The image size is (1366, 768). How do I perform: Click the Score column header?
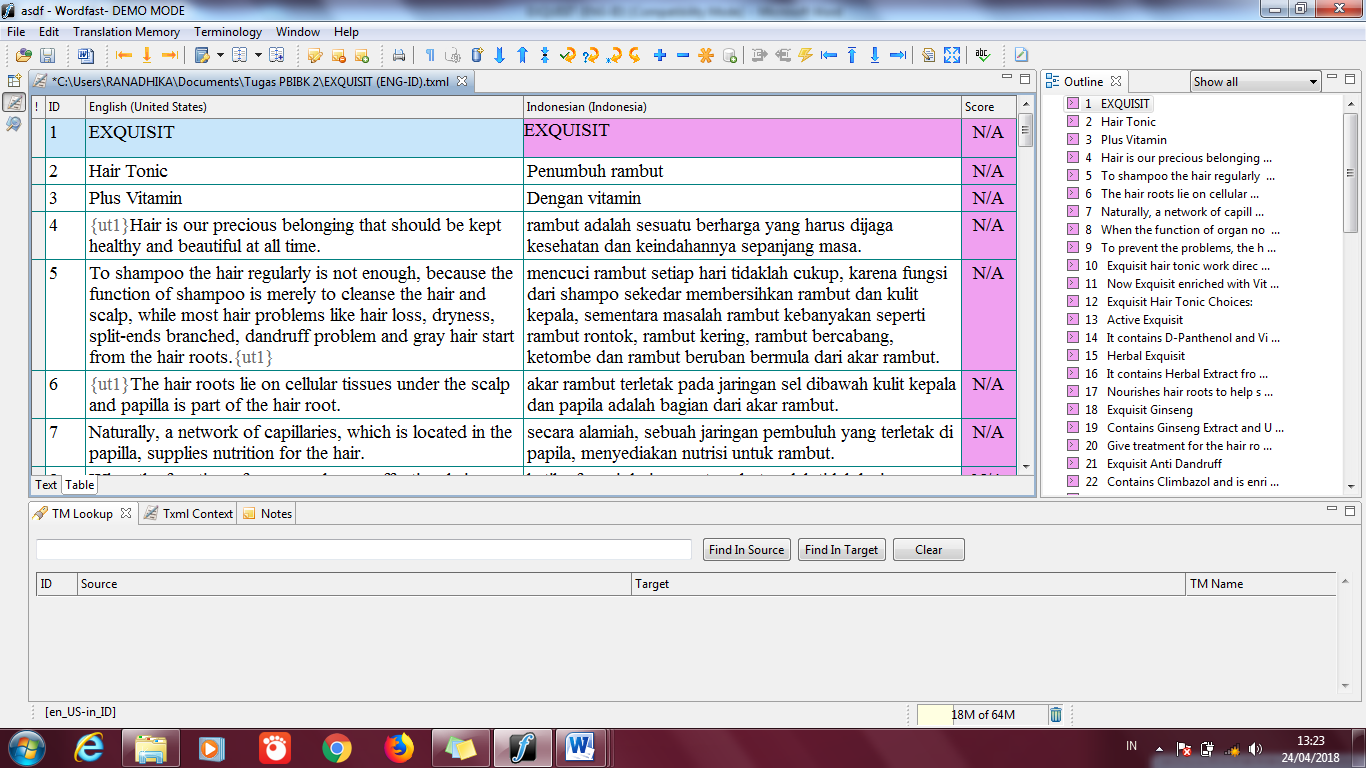pos(989,107)
